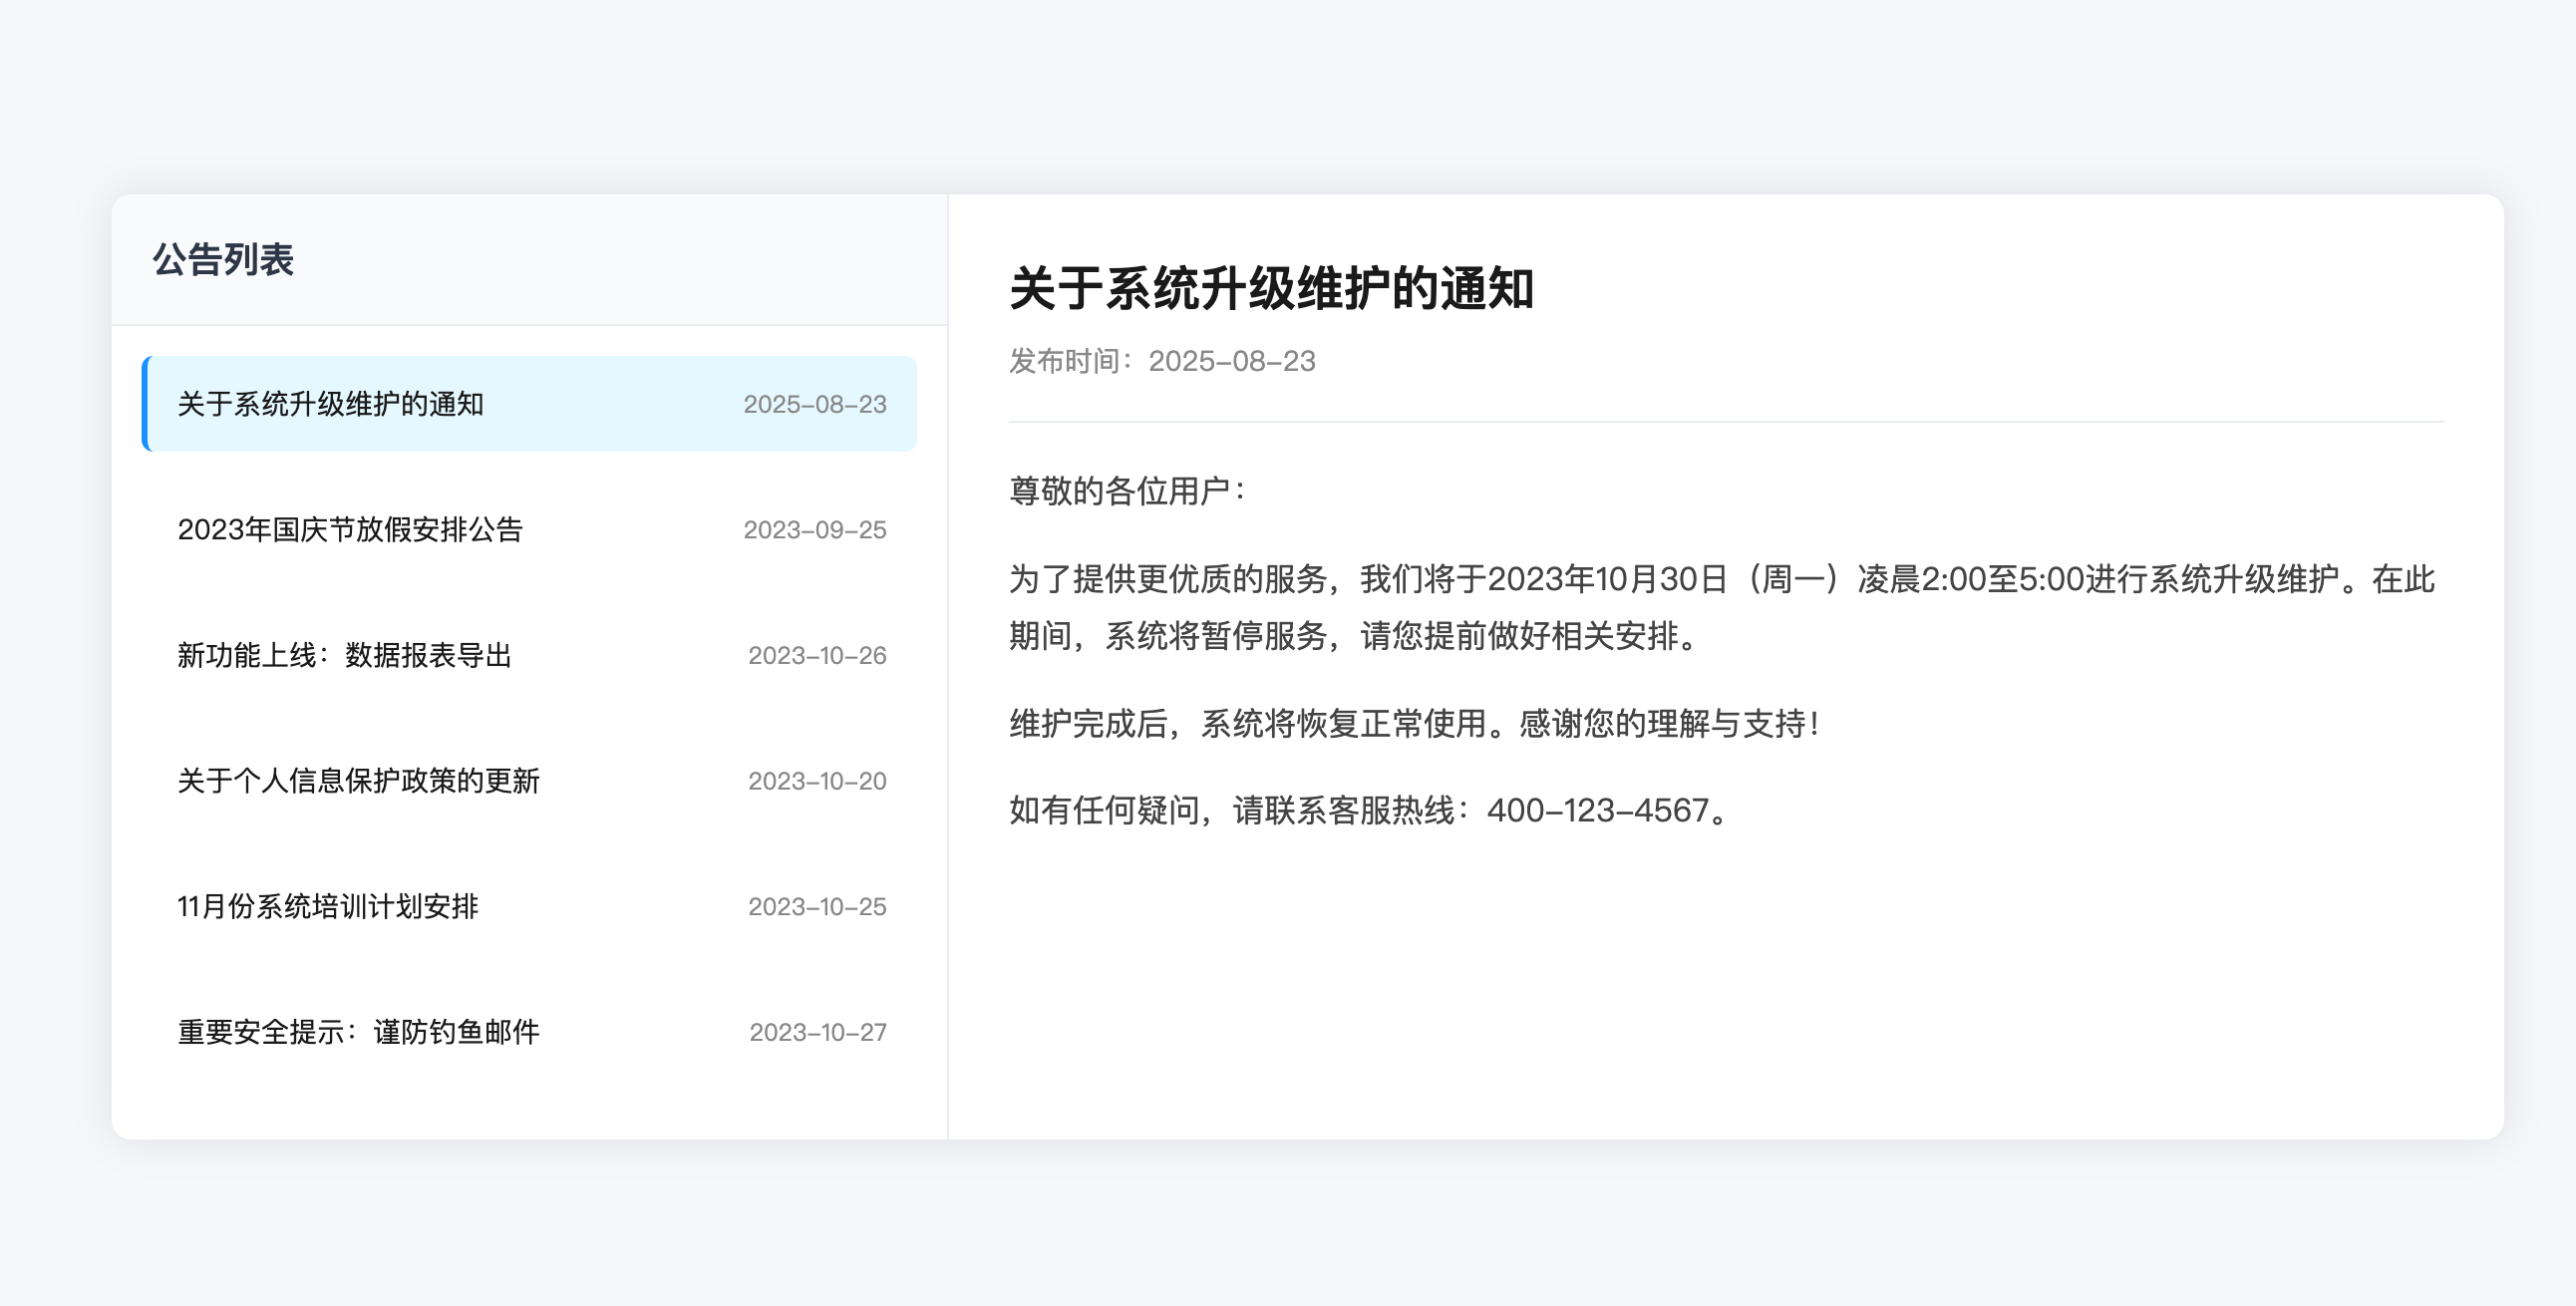Click the highlighted announcement entry
The height and width of the screenshot is (1306, 2576).
coord(529,404)
